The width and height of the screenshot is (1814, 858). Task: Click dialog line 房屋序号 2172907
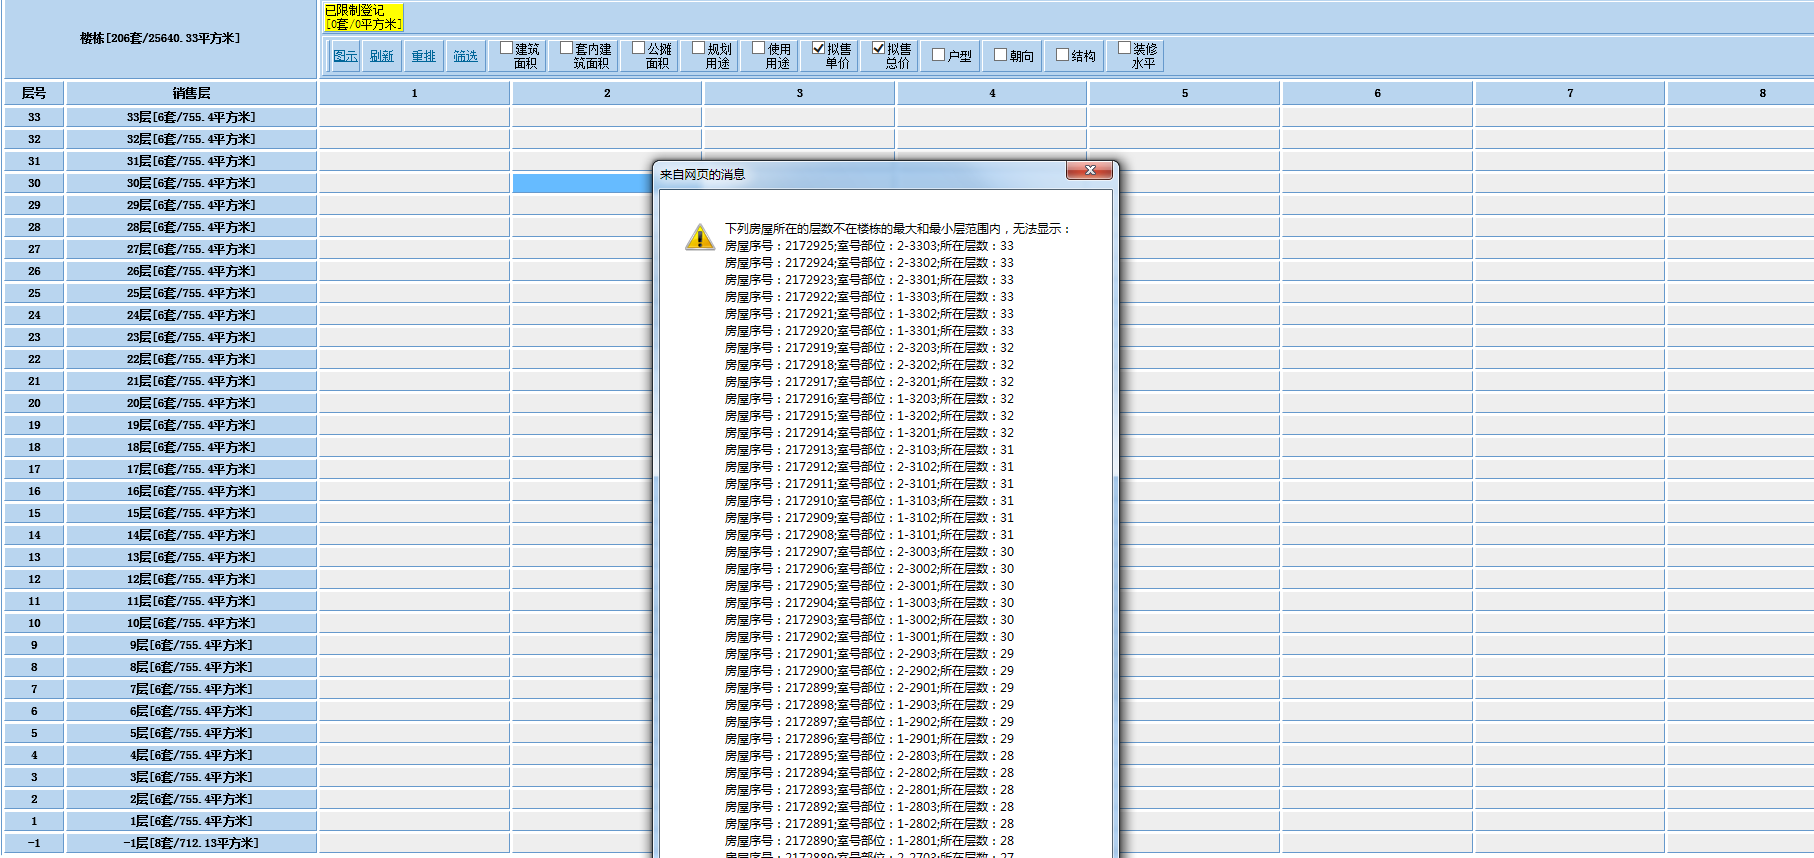coord(869,552)
